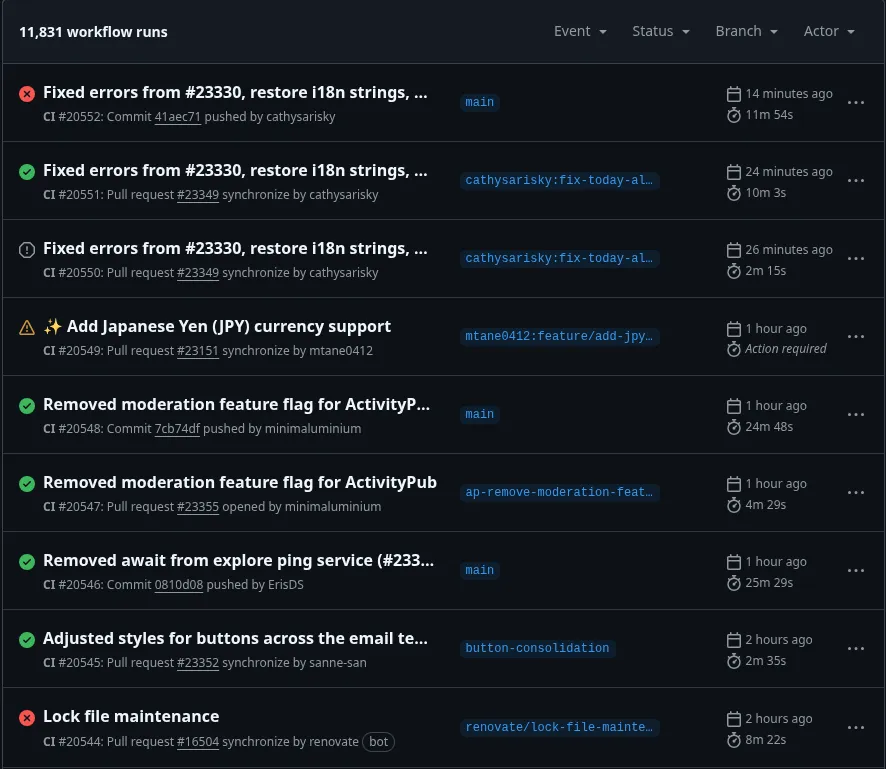Click the warning triangle icon for JPY run
Viewport: 886px width, 769px height.
(27, 328)
